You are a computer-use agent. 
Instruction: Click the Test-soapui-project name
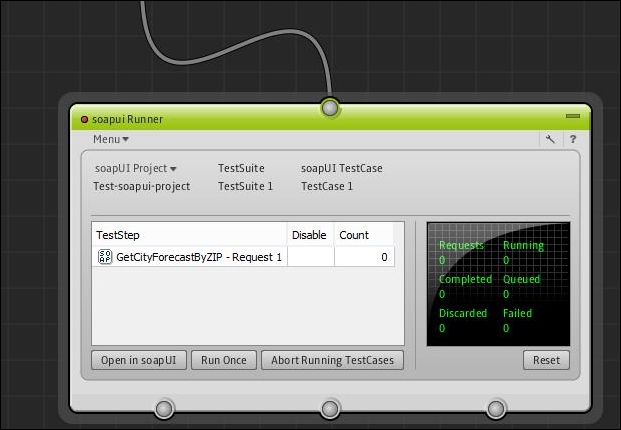(141, 186)
